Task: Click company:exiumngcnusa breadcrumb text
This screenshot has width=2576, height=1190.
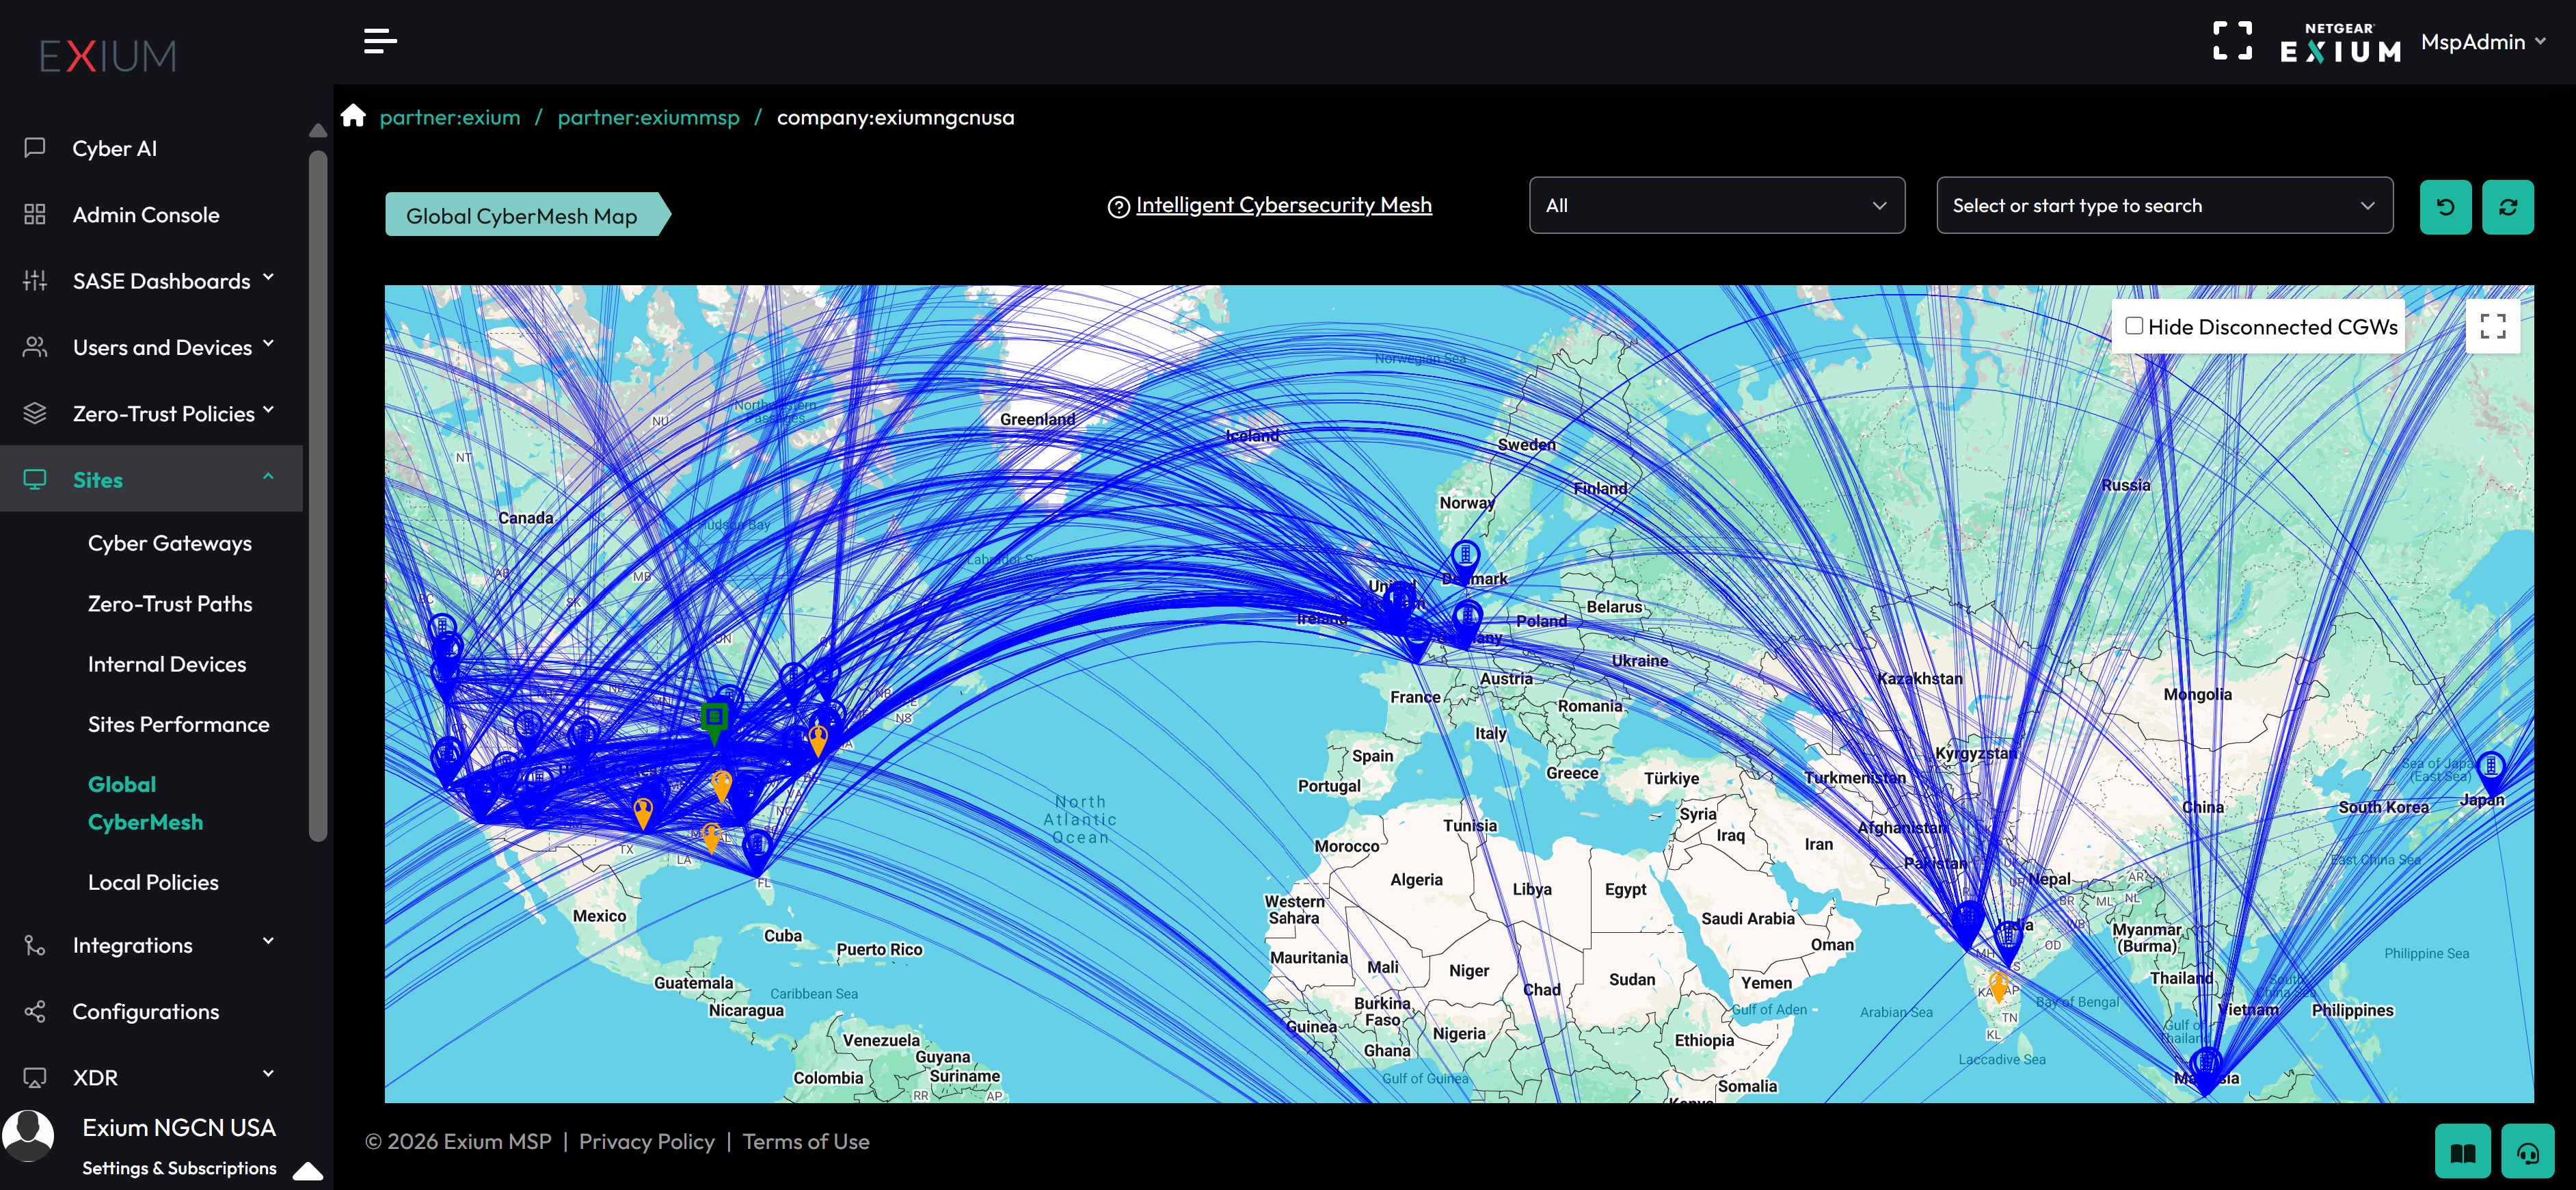Action: (895, 117)
